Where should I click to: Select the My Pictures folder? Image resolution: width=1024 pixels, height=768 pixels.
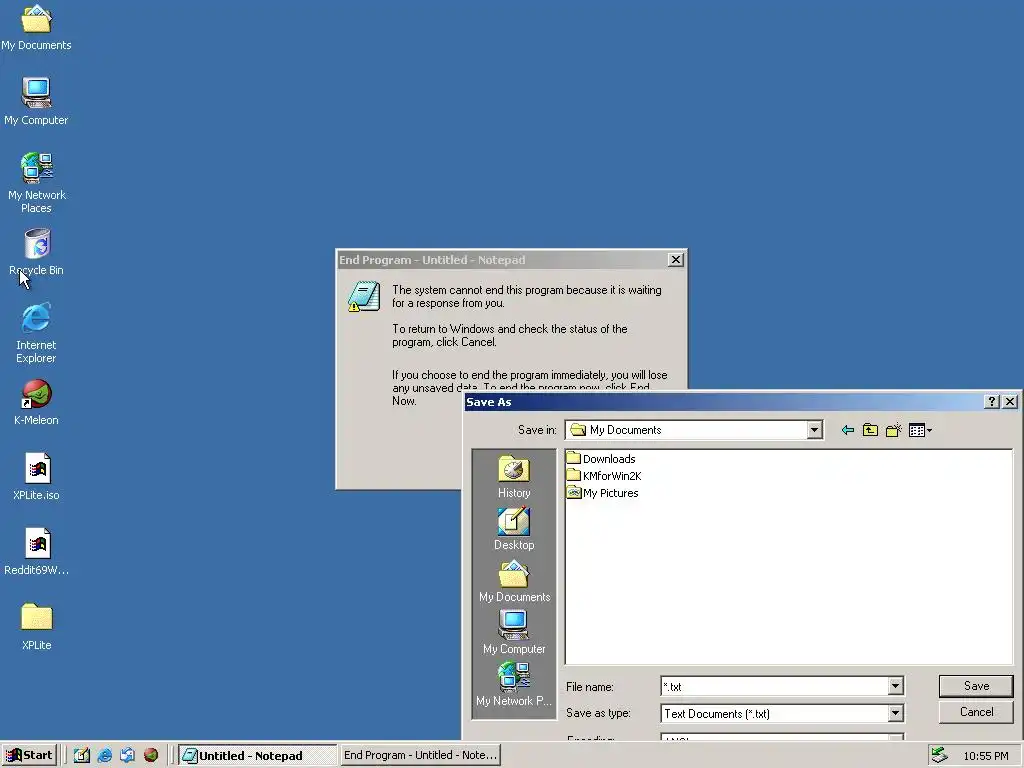pos(602,492)
